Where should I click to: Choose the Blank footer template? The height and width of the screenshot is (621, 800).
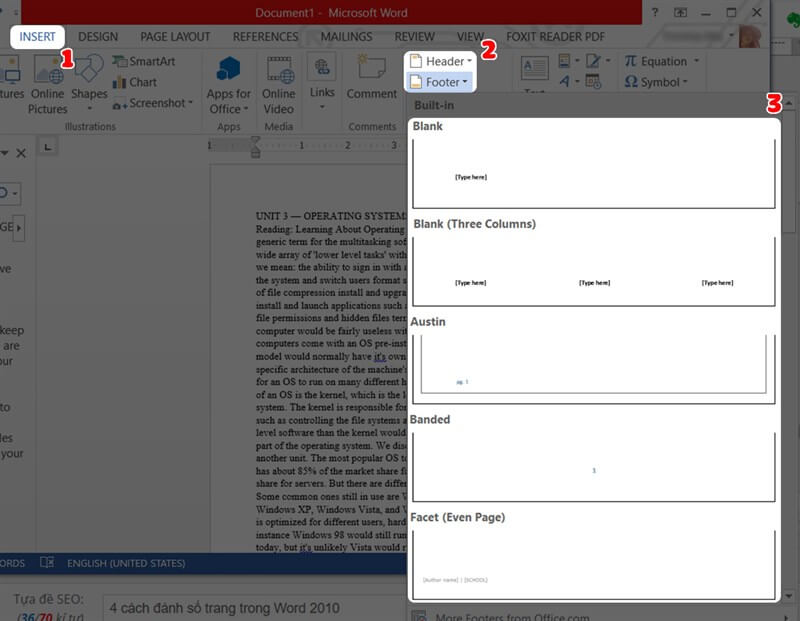594,172
